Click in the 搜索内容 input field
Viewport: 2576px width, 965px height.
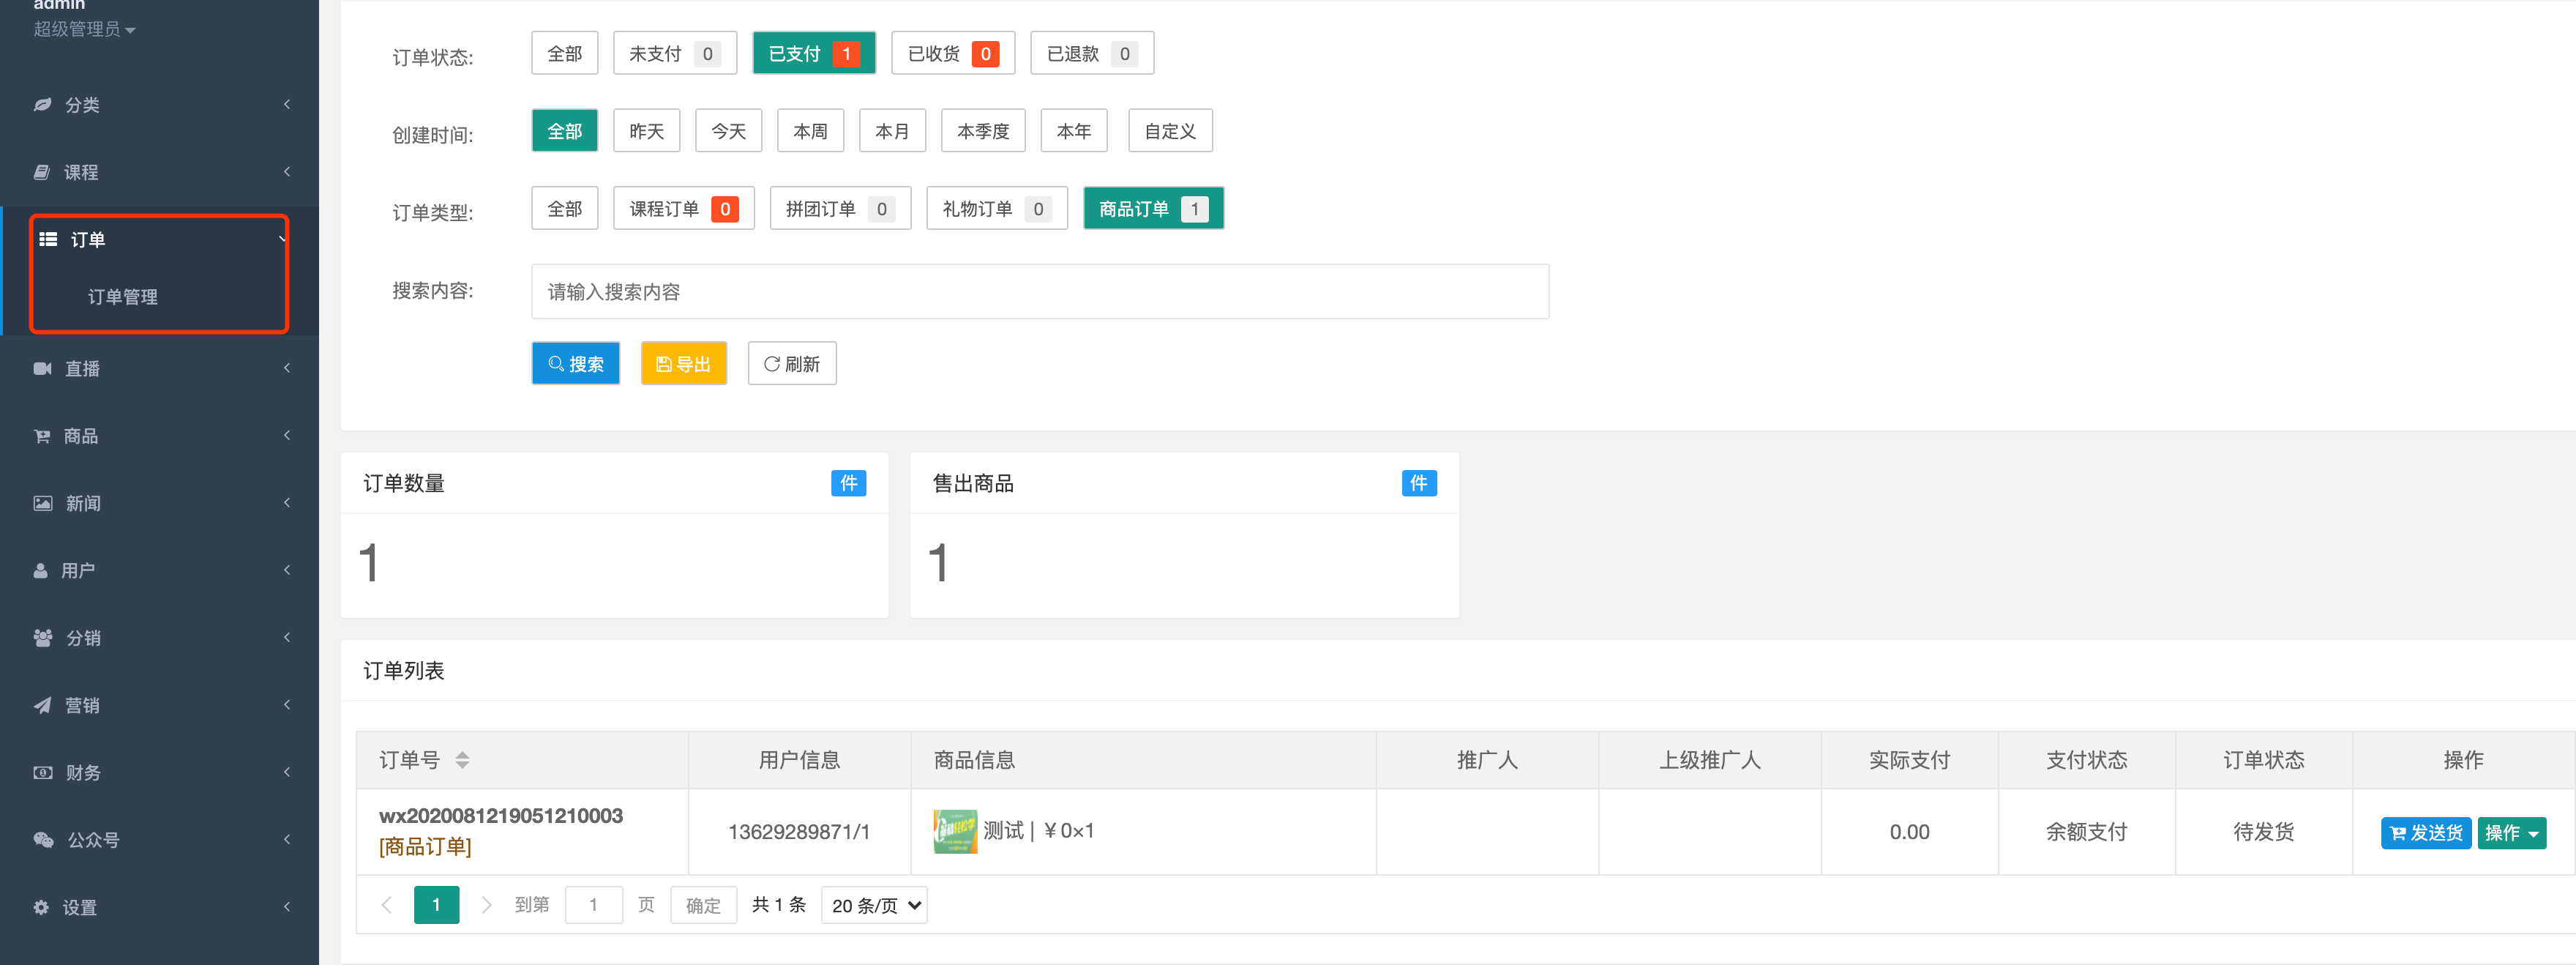click(1040, 291)
